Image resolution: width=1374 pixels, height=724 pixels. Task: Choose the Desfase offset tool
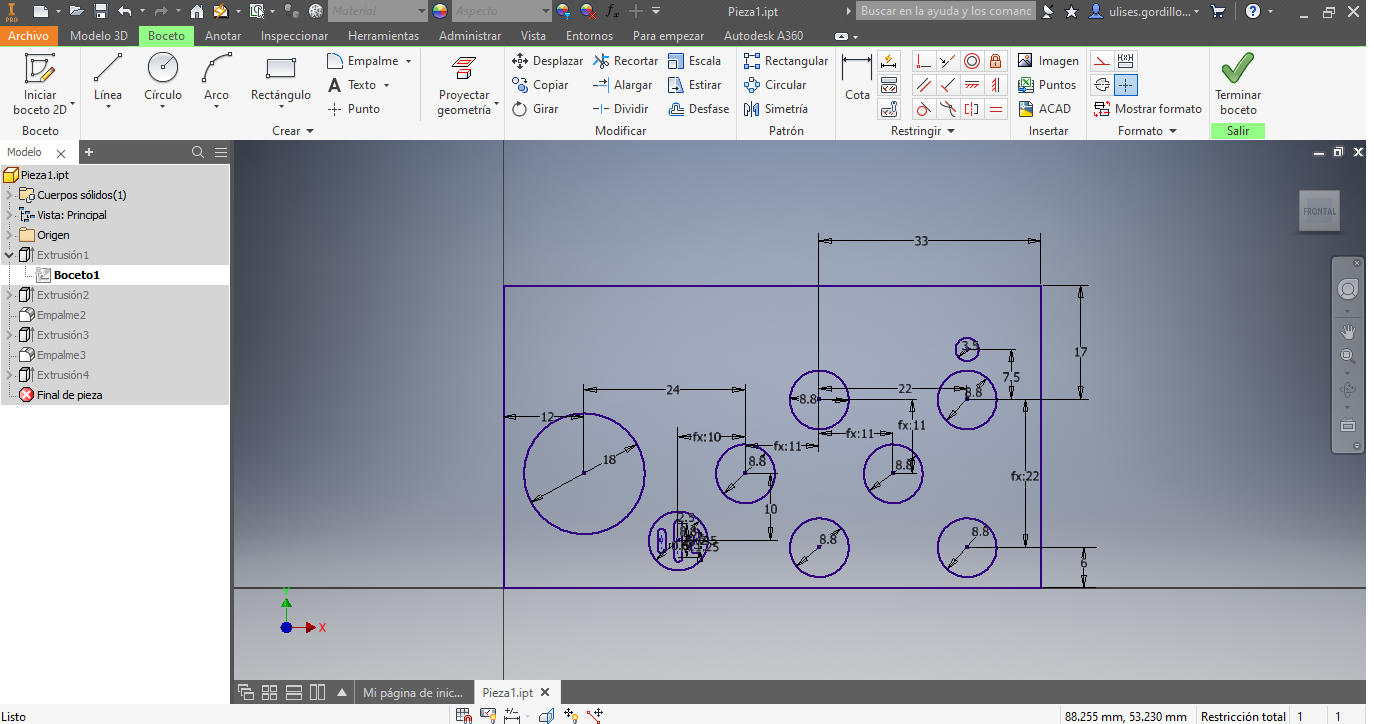[699, 109]
